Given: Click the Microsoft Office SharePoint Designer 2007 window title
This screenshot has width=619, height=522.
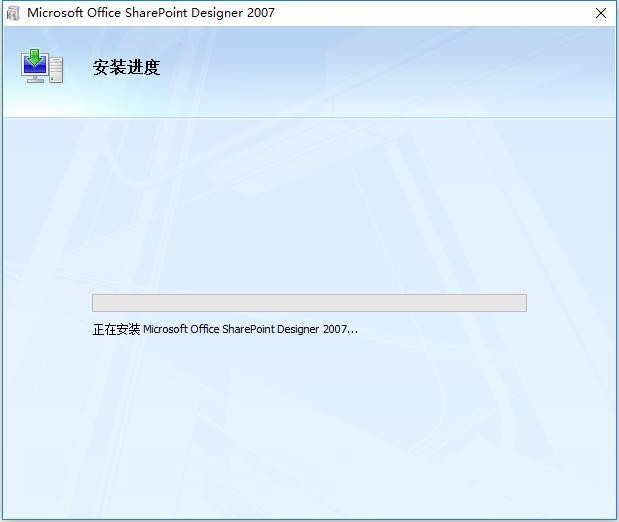Looking at the screenshot, I should pos(151,13).
